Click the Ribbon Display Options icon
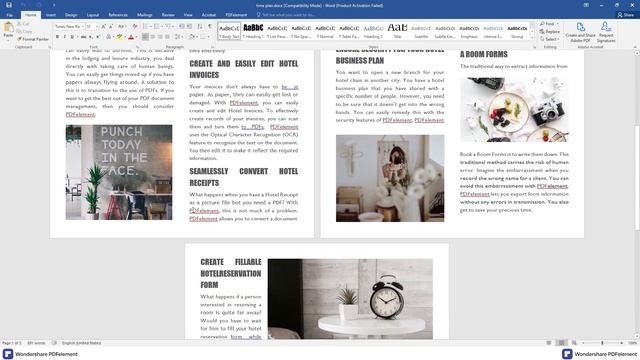Screen dimensions: 640x360 [x=586, y=5]
